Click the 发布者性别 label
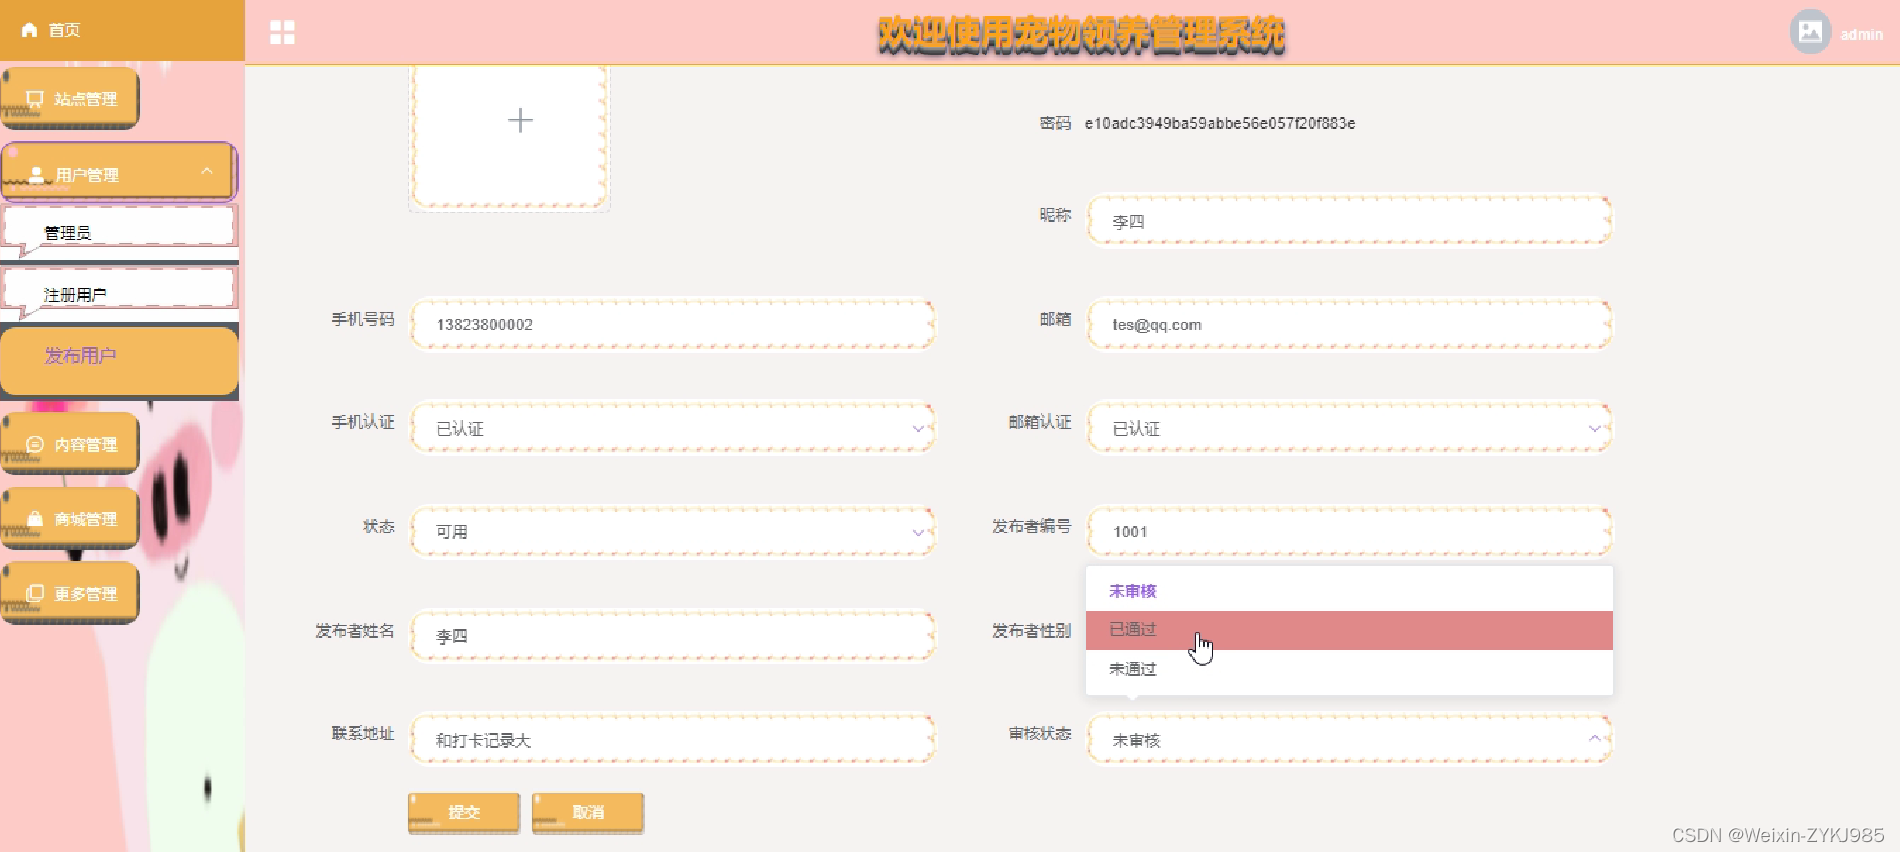The width and height of the screenshot is (1900, 852). [1031, 631]
